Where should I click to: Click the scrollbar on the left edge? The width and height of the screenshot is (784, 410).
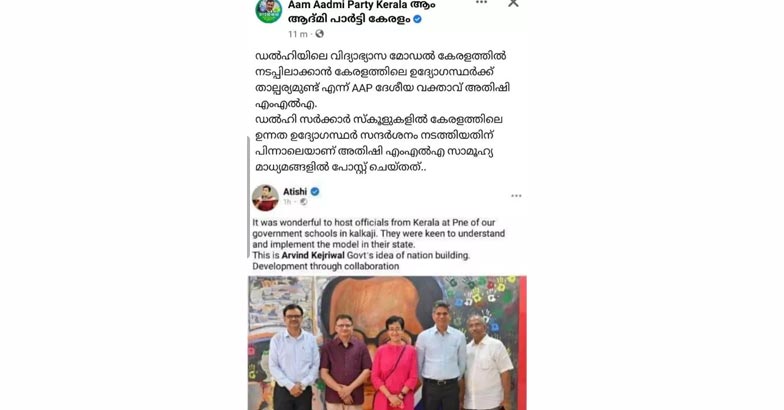(248, 197)
